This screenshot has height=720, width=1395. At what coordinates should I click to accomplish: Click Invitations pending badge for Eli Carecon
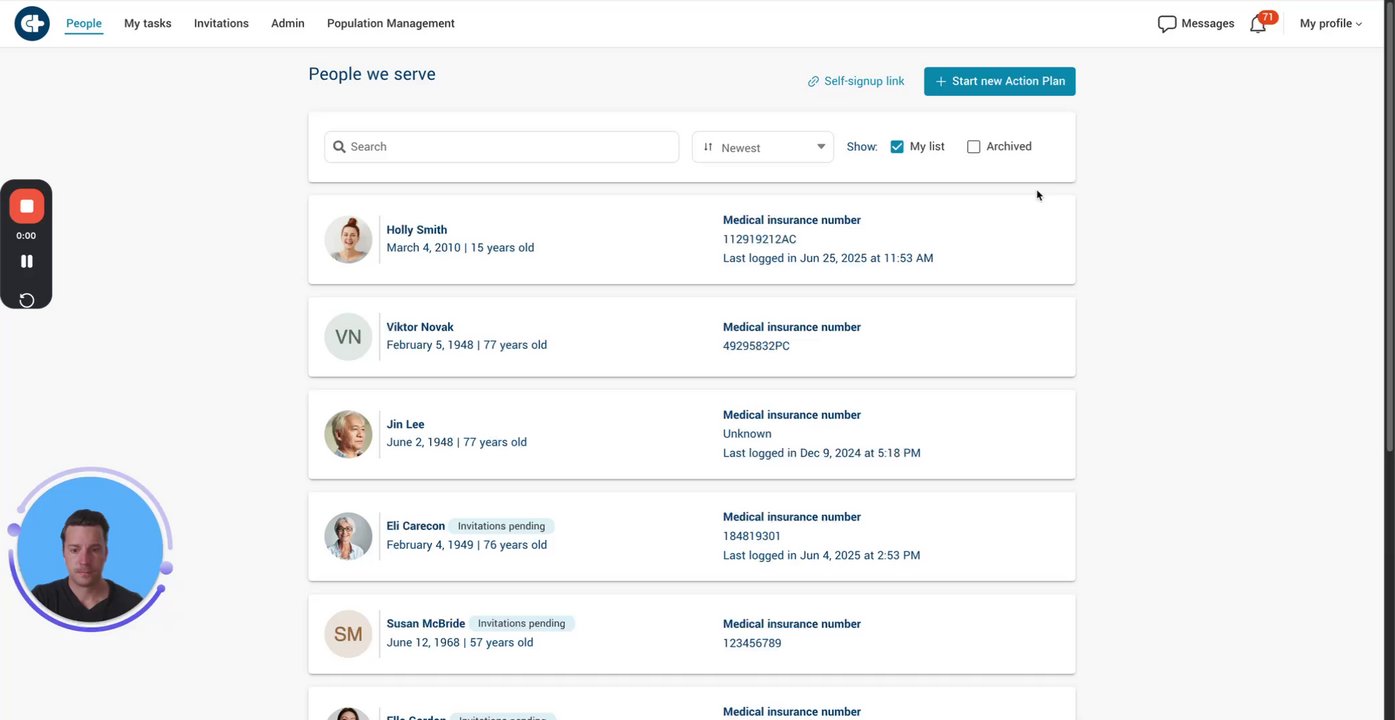tap(501, 526)
